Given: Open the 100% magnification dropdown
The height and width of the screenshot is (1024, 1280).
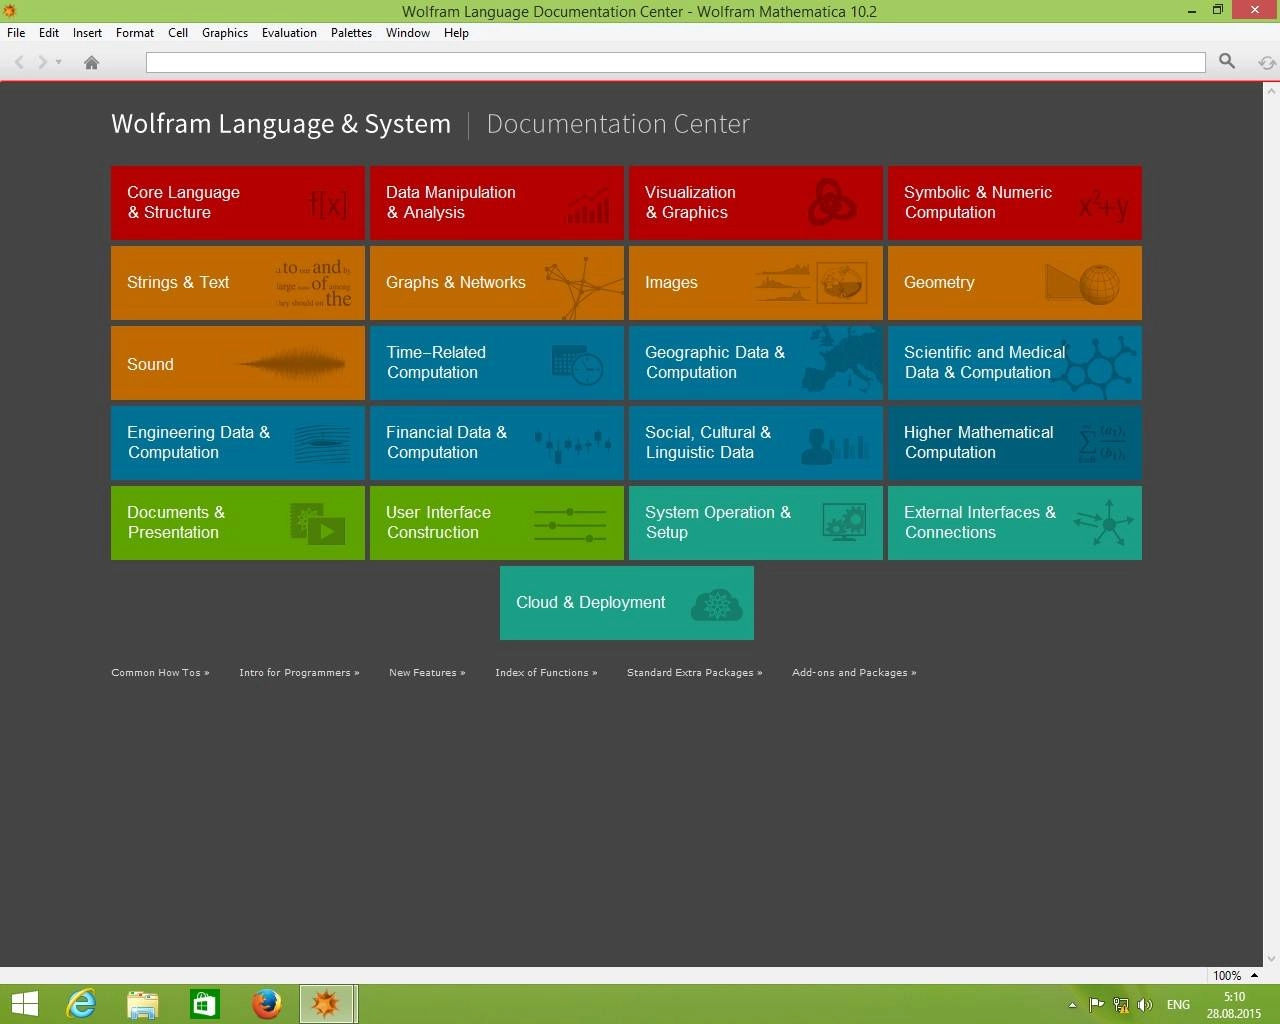Looking at the screenshot, I should click(1235, 975).
